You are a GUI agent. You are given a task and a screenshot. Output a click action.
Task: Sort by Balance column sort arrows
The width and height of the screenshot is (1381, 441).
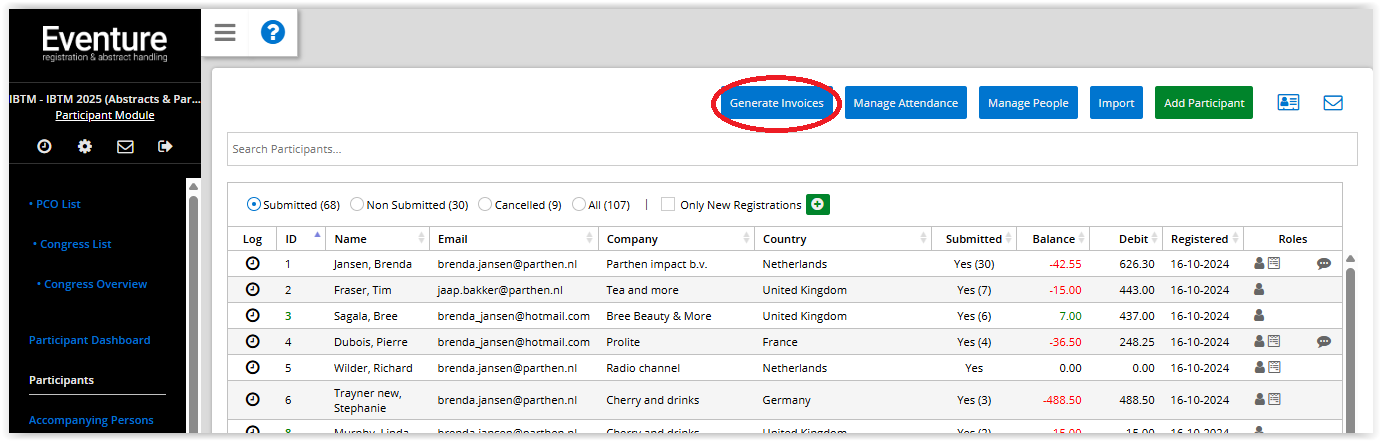coord(1082,239)
